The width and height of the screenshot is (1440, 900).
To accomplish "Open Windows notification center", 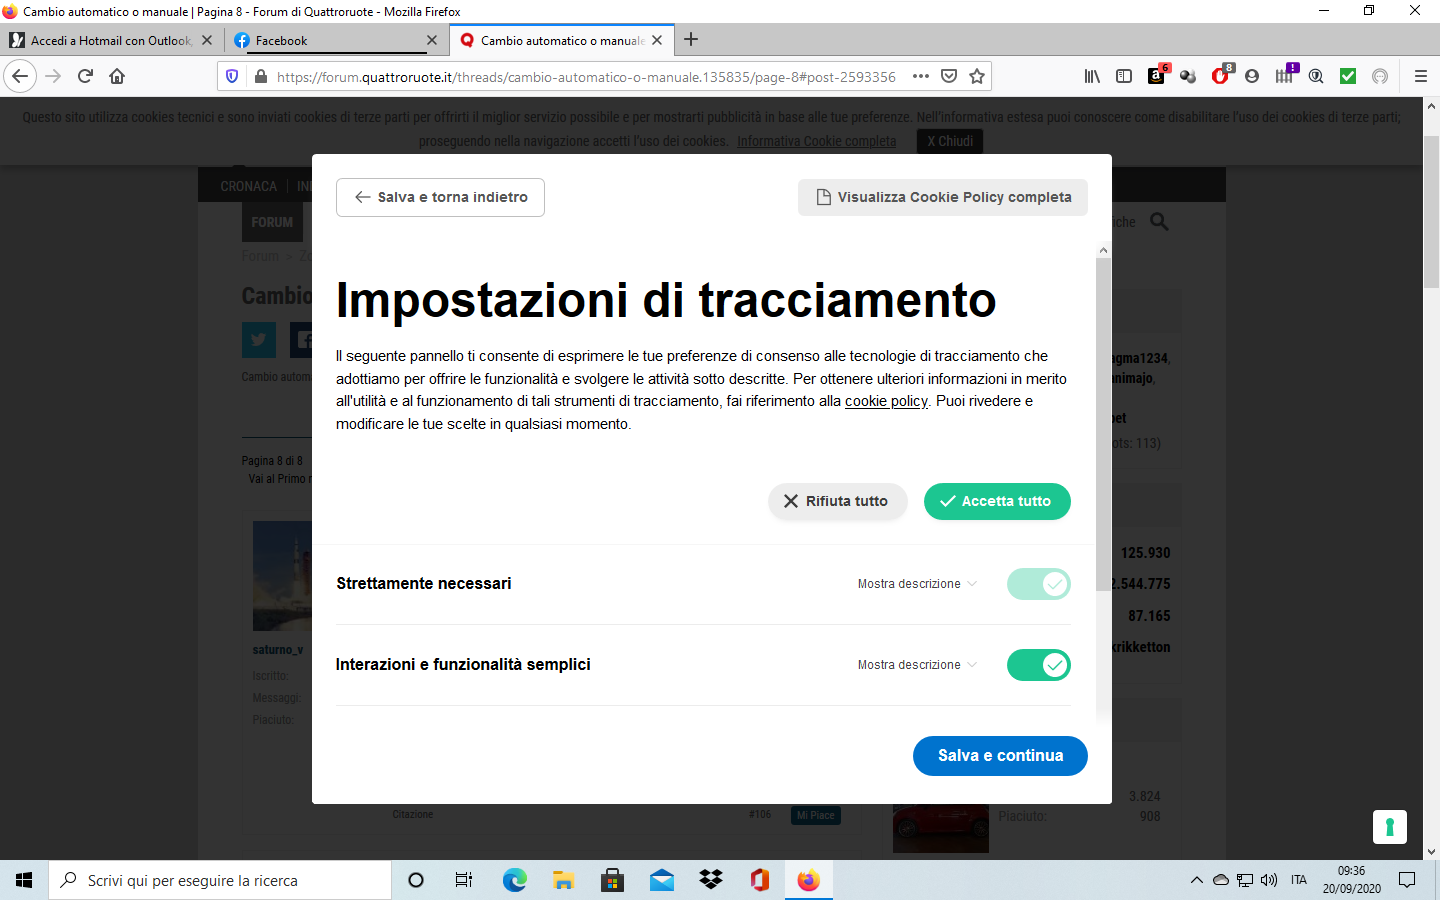I will tap(1407, 880).
